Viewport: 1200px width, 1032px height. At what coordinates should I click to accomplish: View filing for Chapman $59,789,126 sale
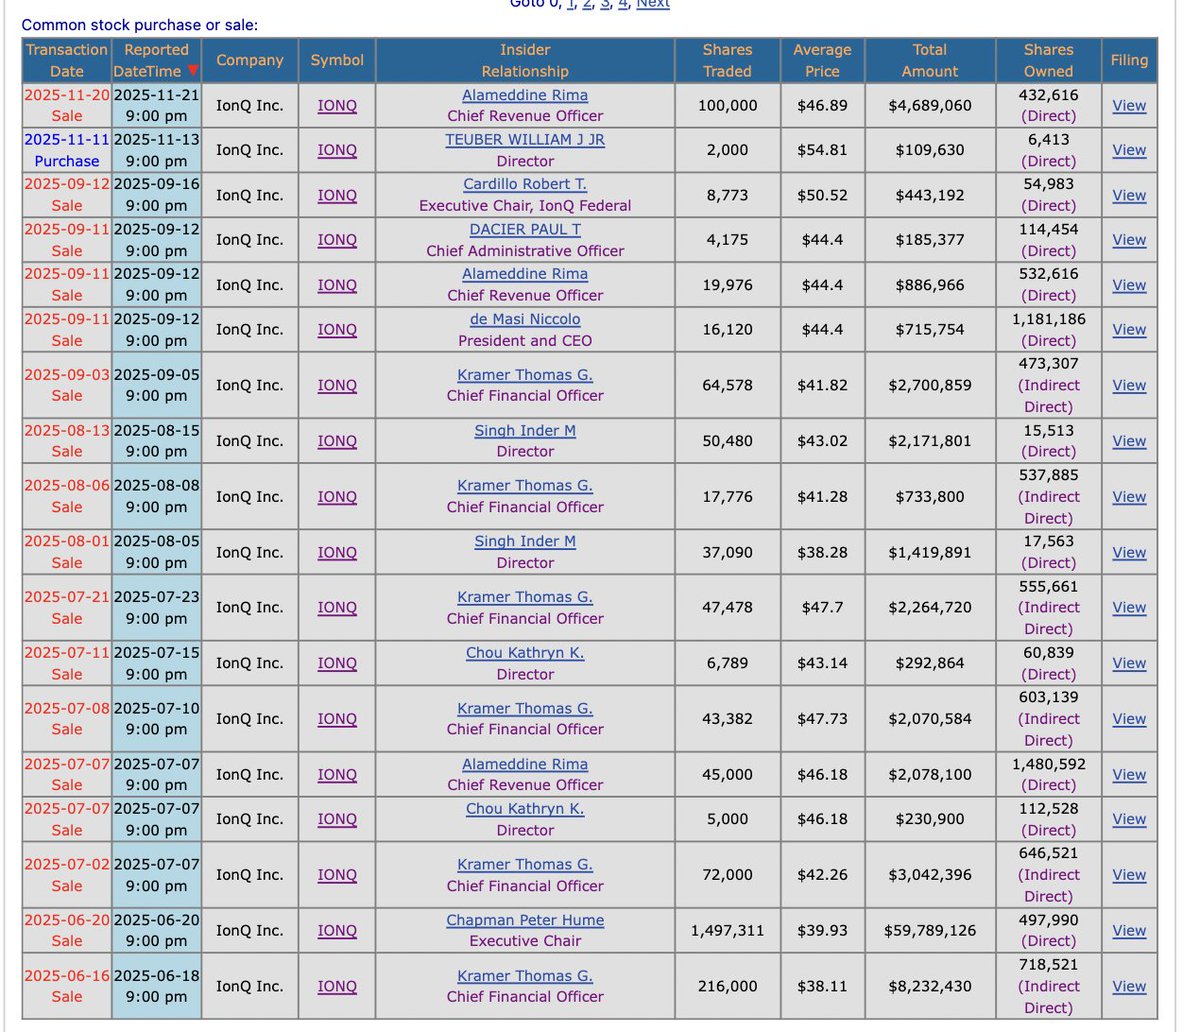pyautogui.click(x=1129, y=930)
